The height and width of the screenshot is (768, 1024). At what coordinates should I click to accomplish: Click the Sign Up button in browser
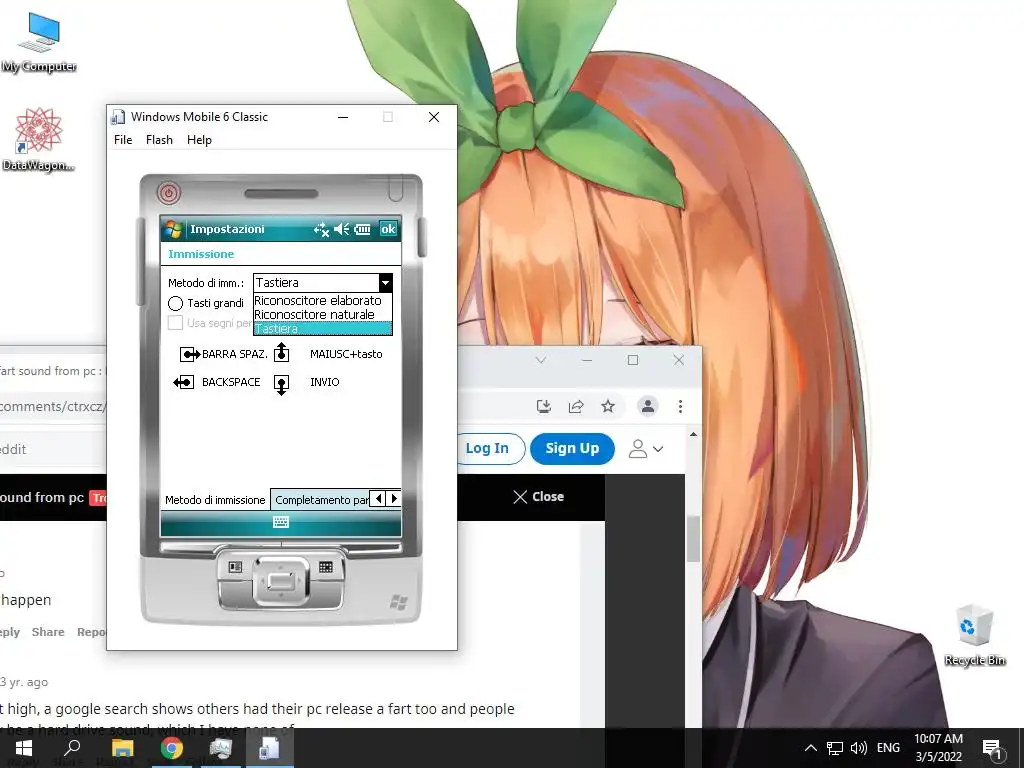tap(572, 448)
